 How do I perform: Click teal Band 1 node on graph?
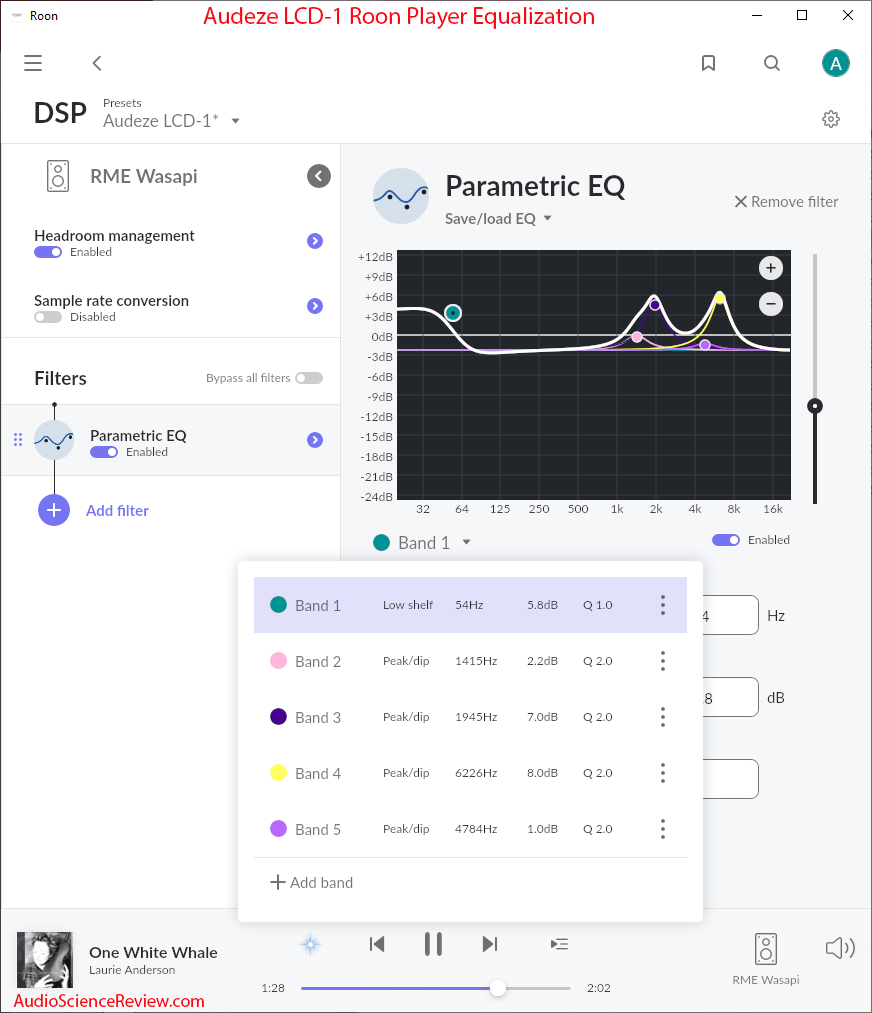pos(453,313)
